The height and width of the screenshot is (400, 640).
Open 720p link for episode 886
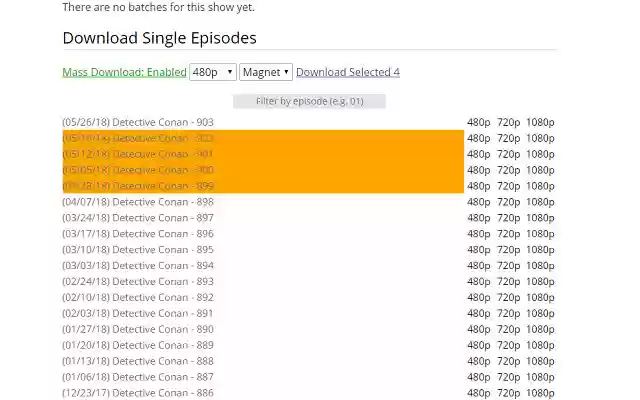click(508, 393)
